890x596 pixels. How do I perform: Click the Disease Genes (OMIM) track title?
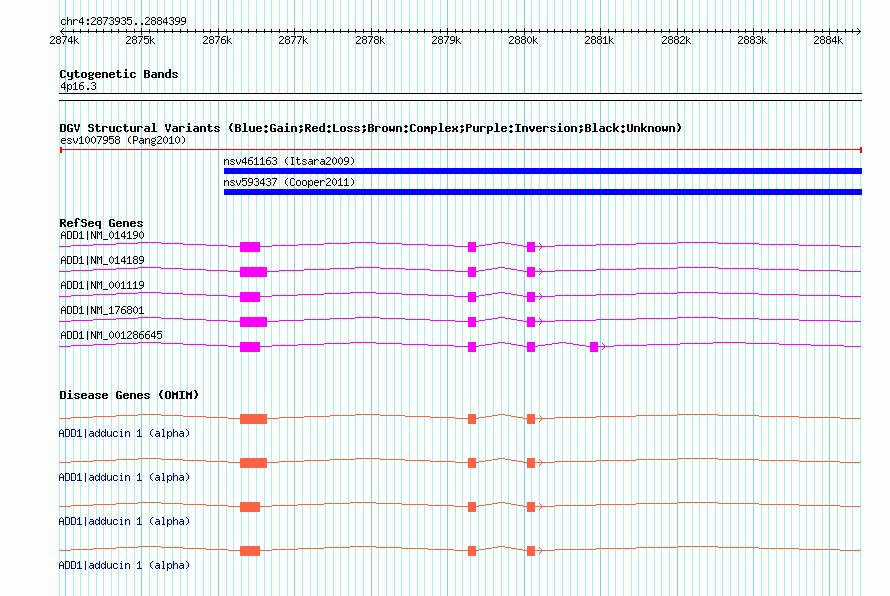pyautogui.click(x=129, y=395)
